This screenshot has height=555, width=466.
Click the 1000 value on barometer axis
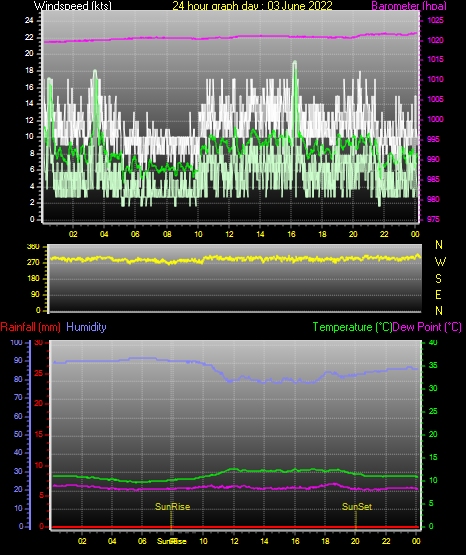pos(436,119)
